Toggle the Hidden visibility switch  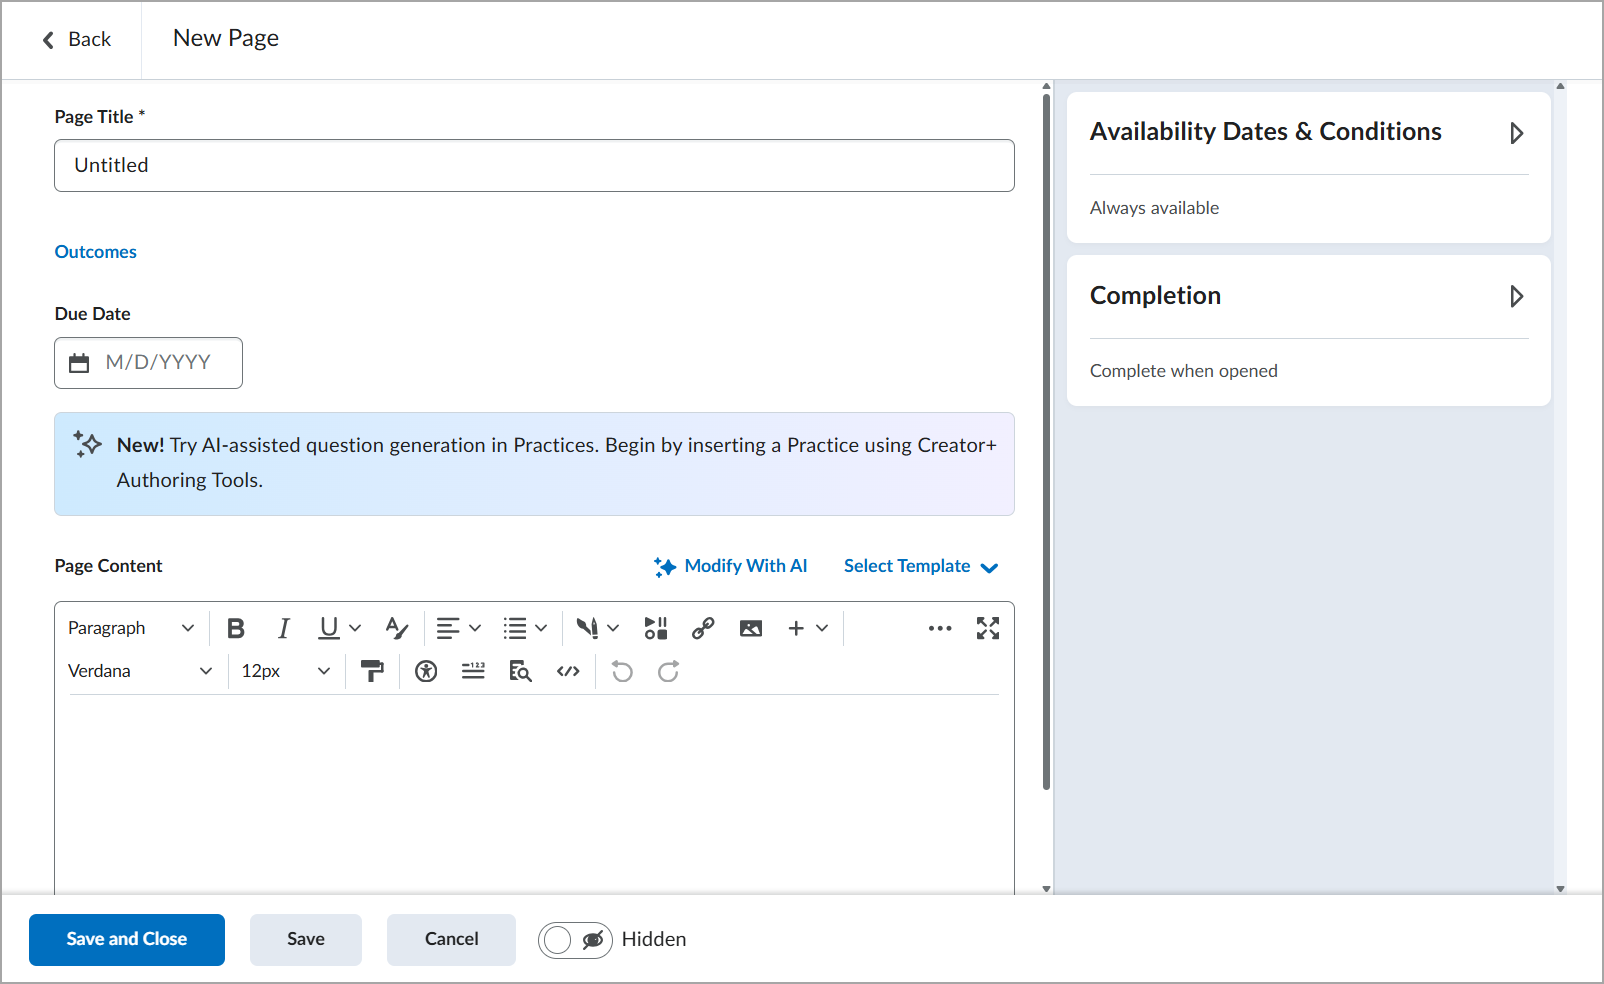575,940
